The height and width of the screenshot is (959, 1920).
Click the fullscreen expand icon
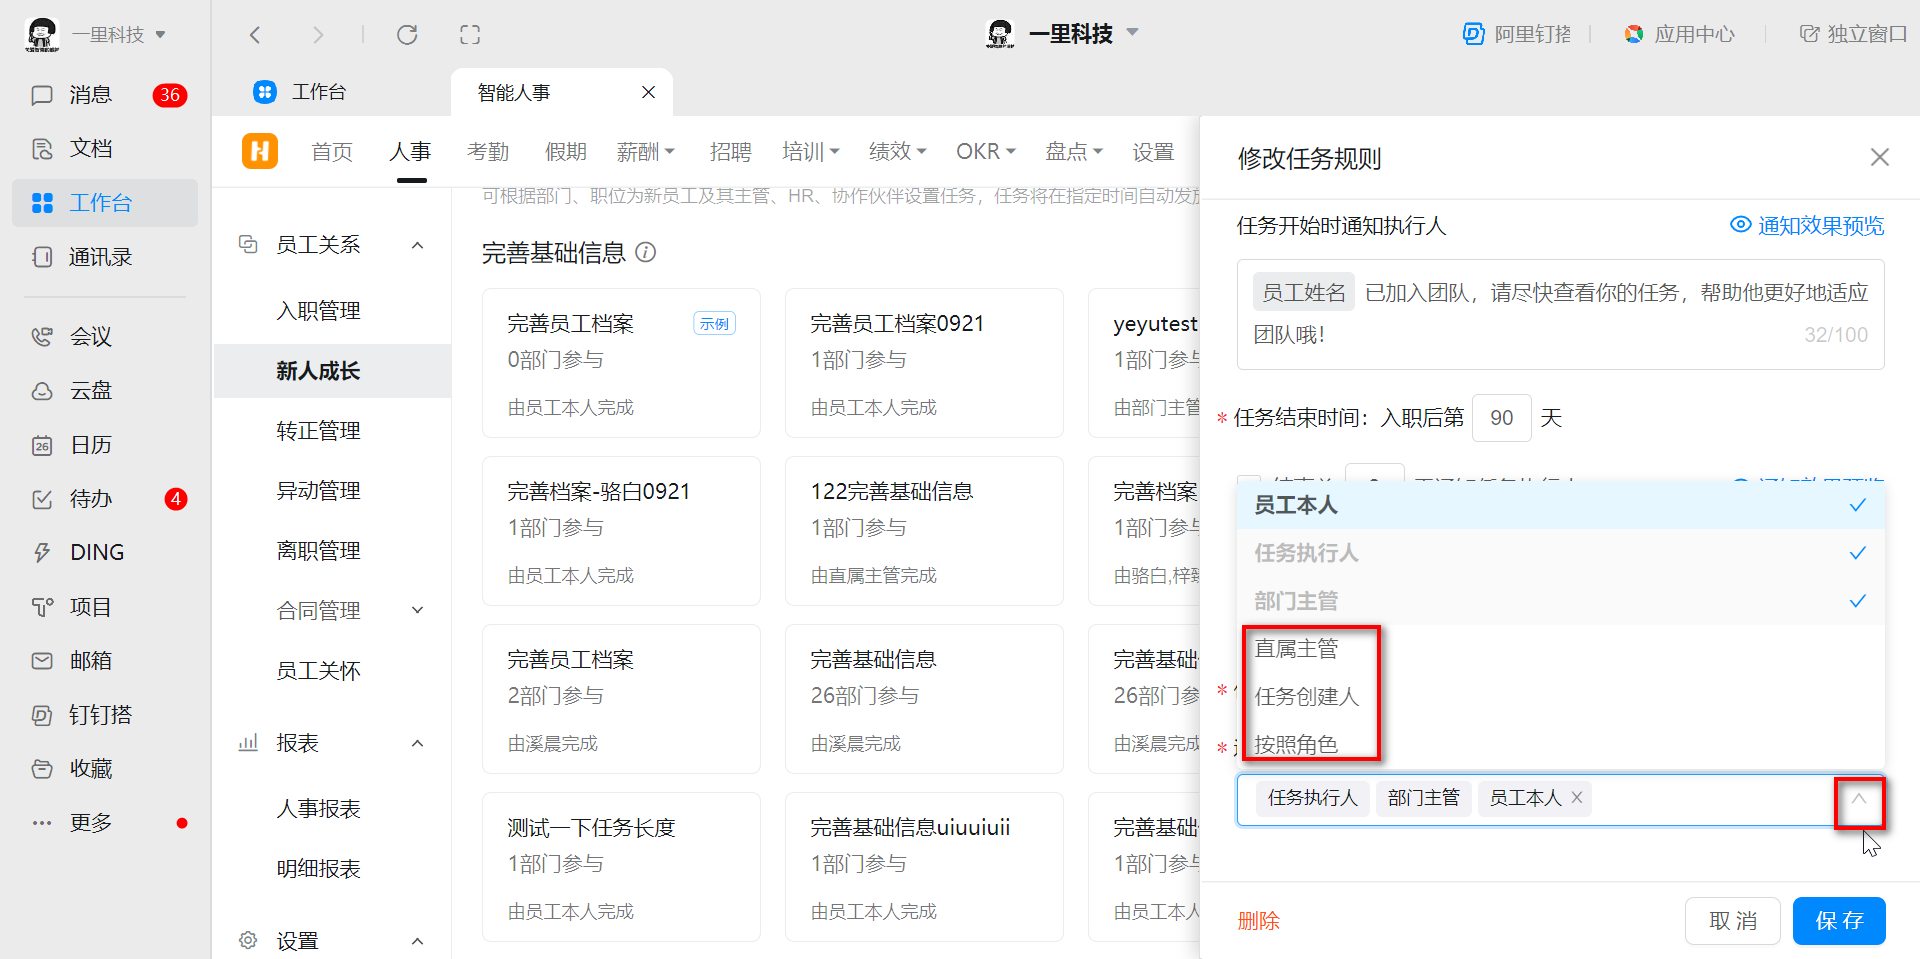point(470,35)
